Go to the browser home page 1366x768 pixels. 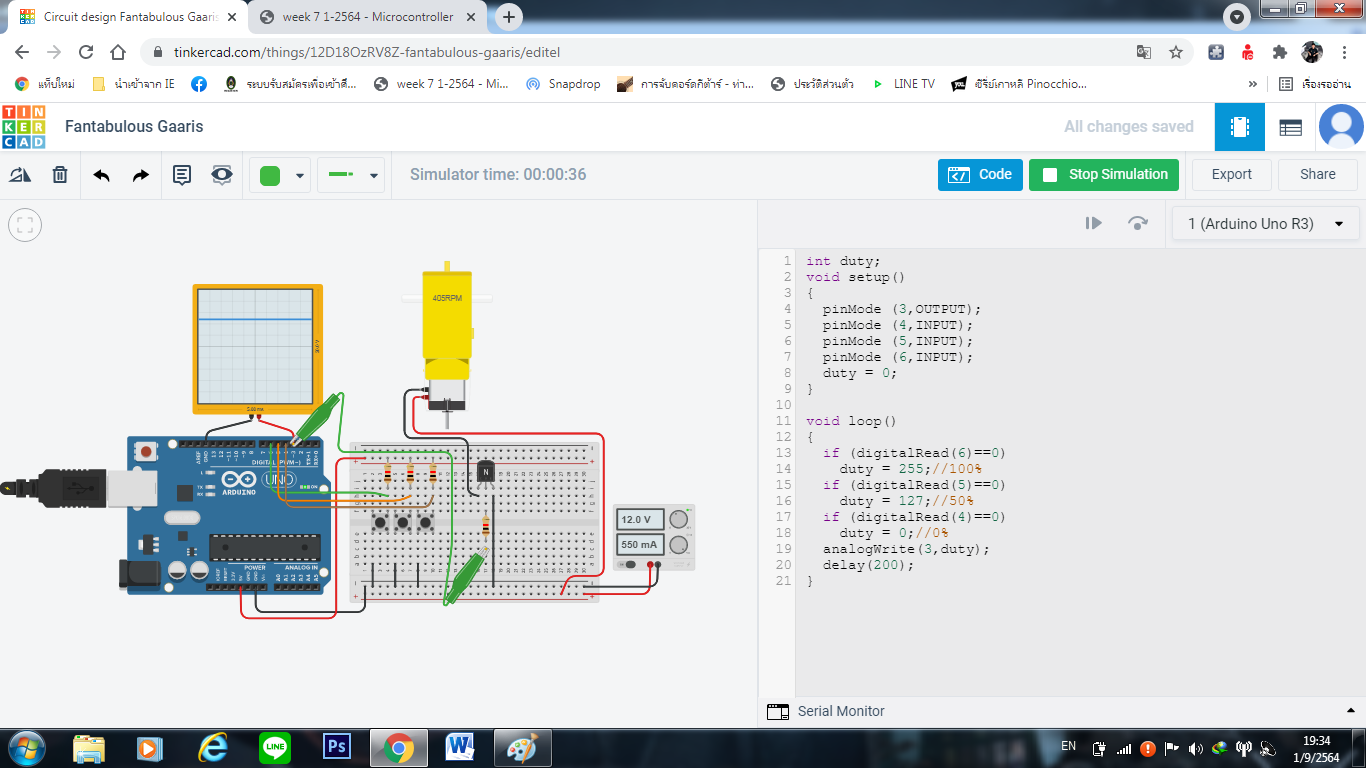(x=118, y=52)
